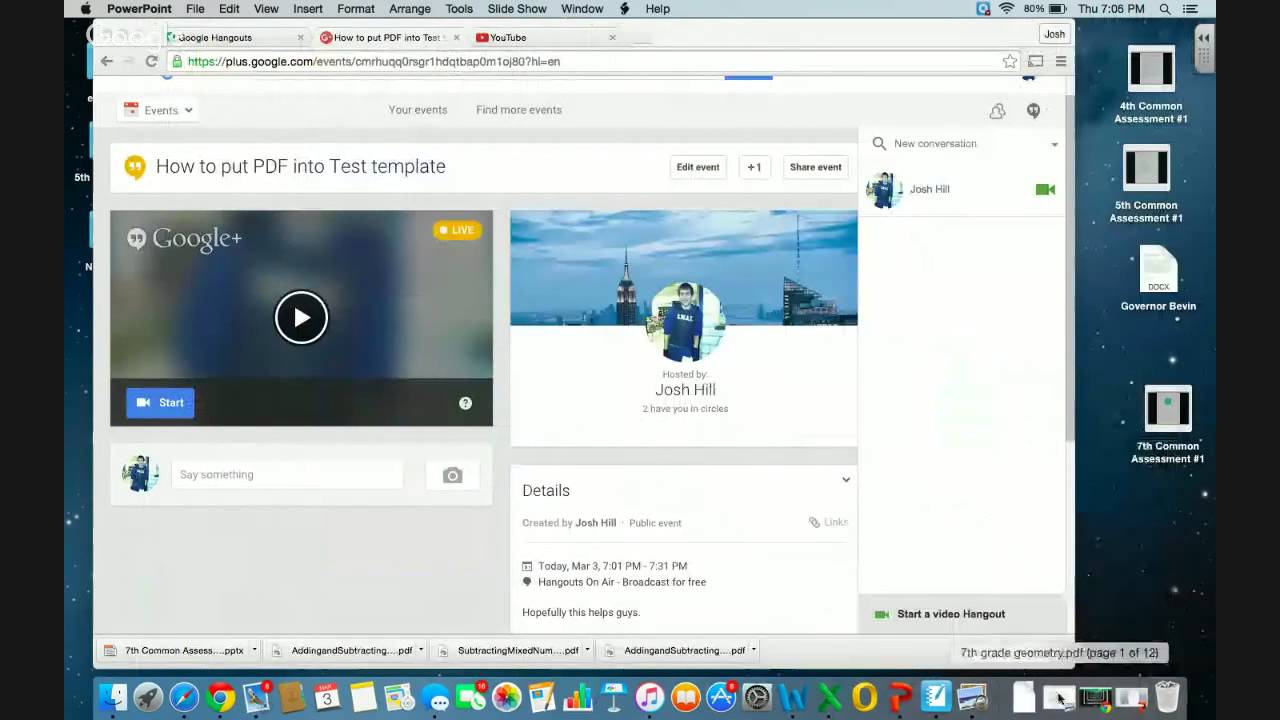This screenshot has width=1280, height=720.
Task: Open the Arrange menu
Action: (410, 9)
